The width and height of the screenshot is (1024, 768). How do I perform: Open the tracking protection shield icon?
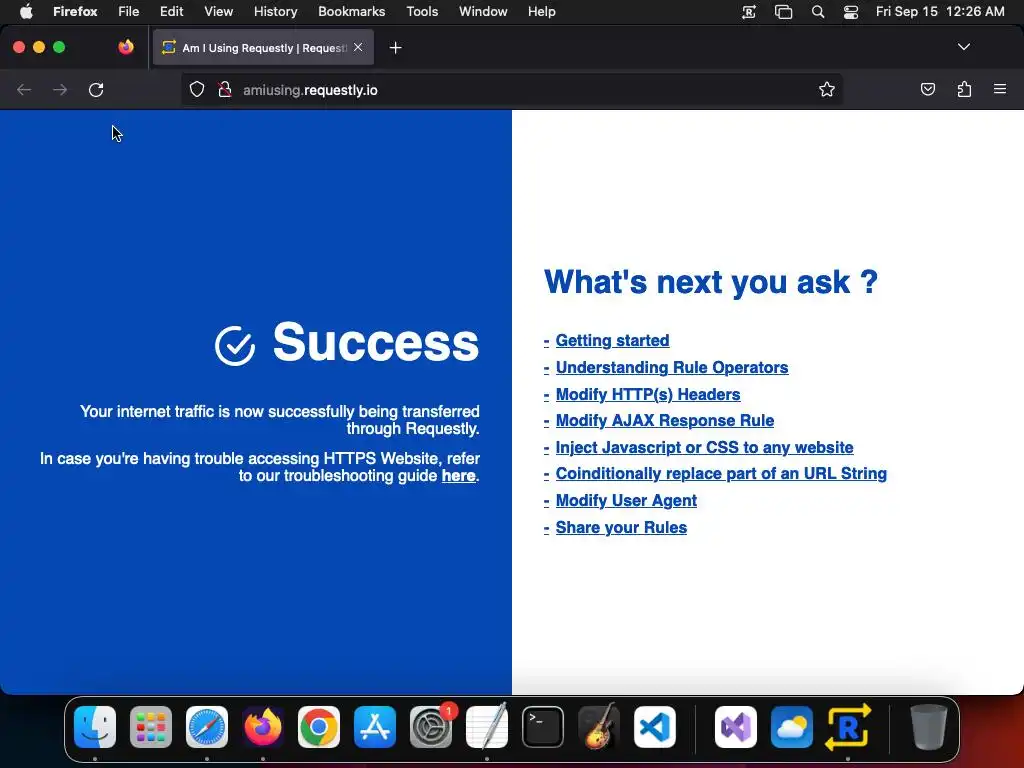pyautogui.click(x=197, y=89)
